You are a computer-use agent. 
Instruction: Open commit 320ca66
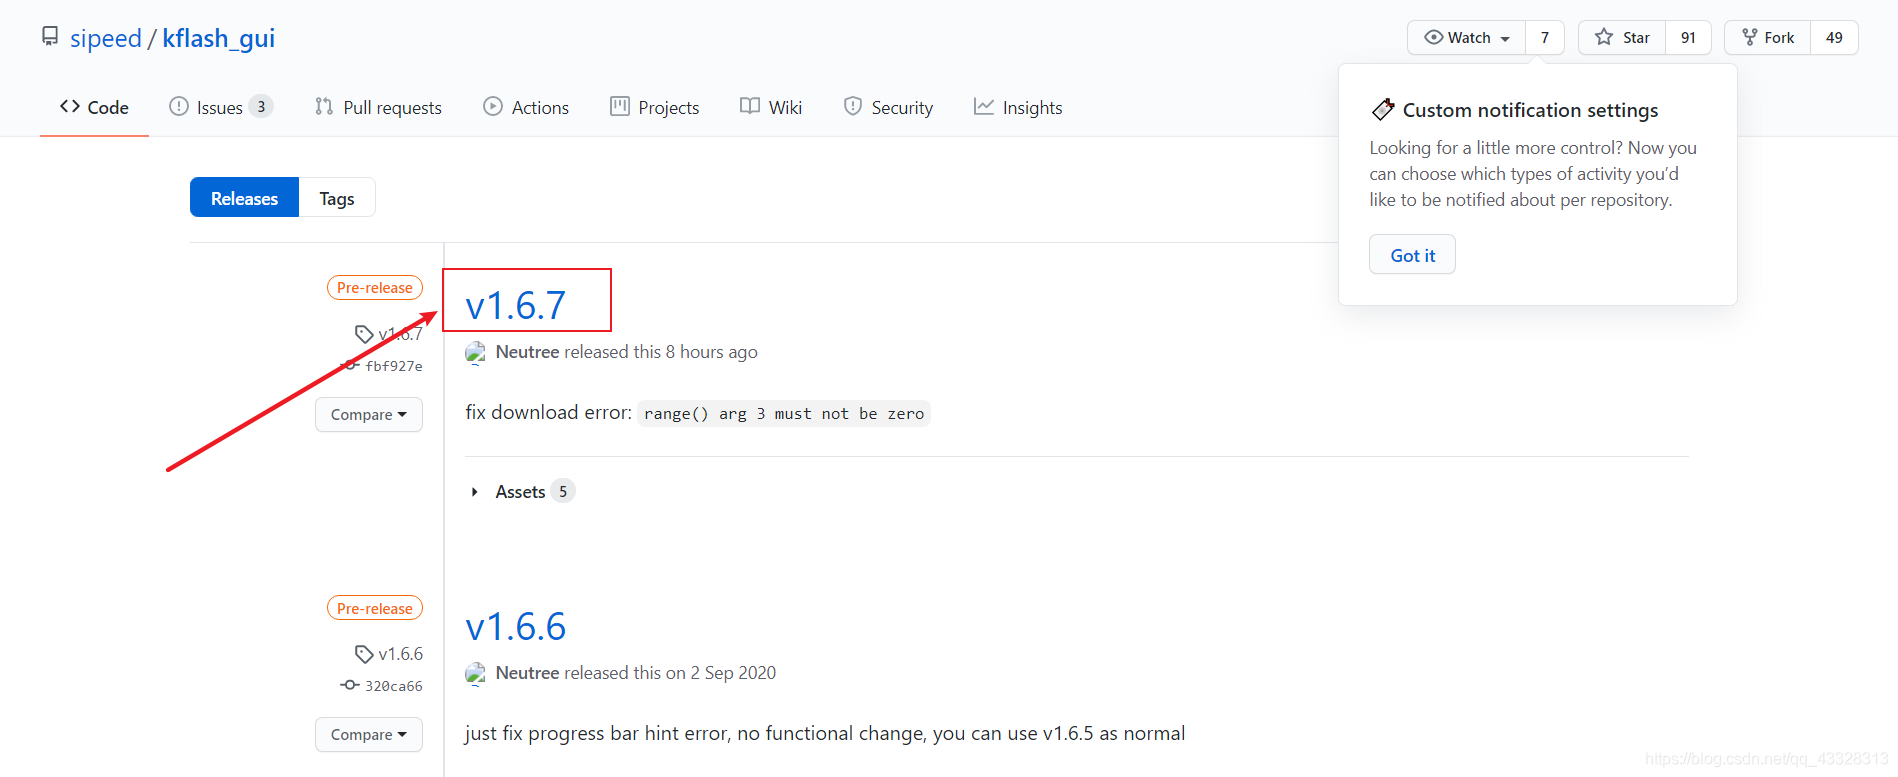tap(393, 686)
